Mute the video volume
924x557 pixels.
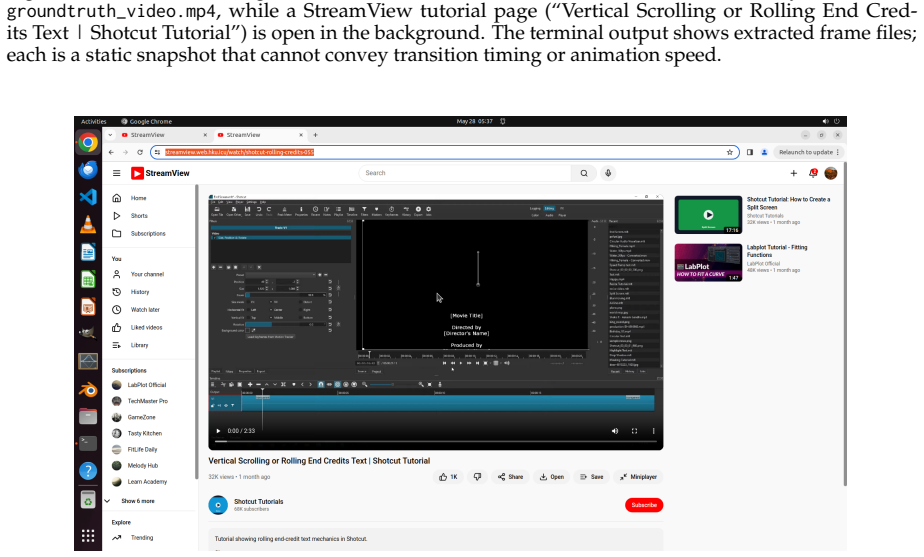tap(615, 431)
